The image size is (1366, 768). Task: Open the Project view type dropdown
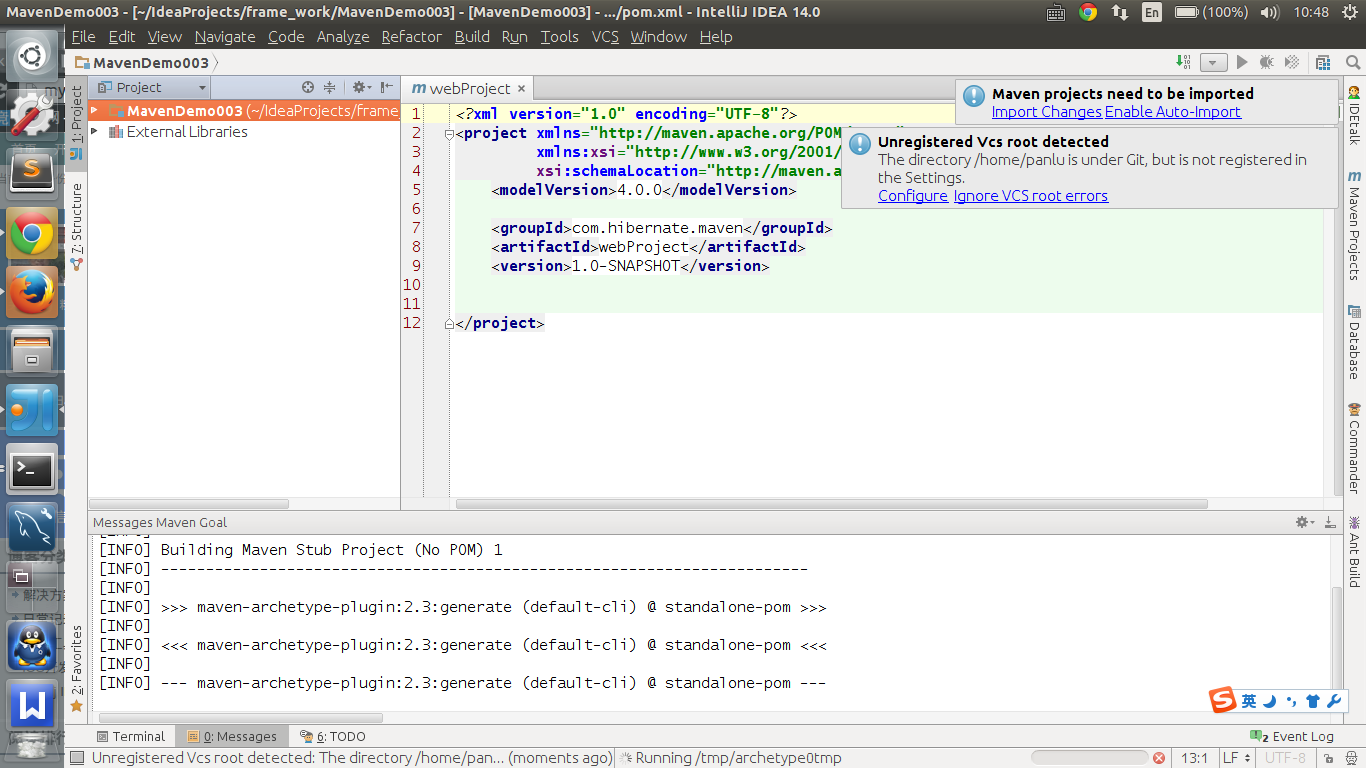[153, 88]
